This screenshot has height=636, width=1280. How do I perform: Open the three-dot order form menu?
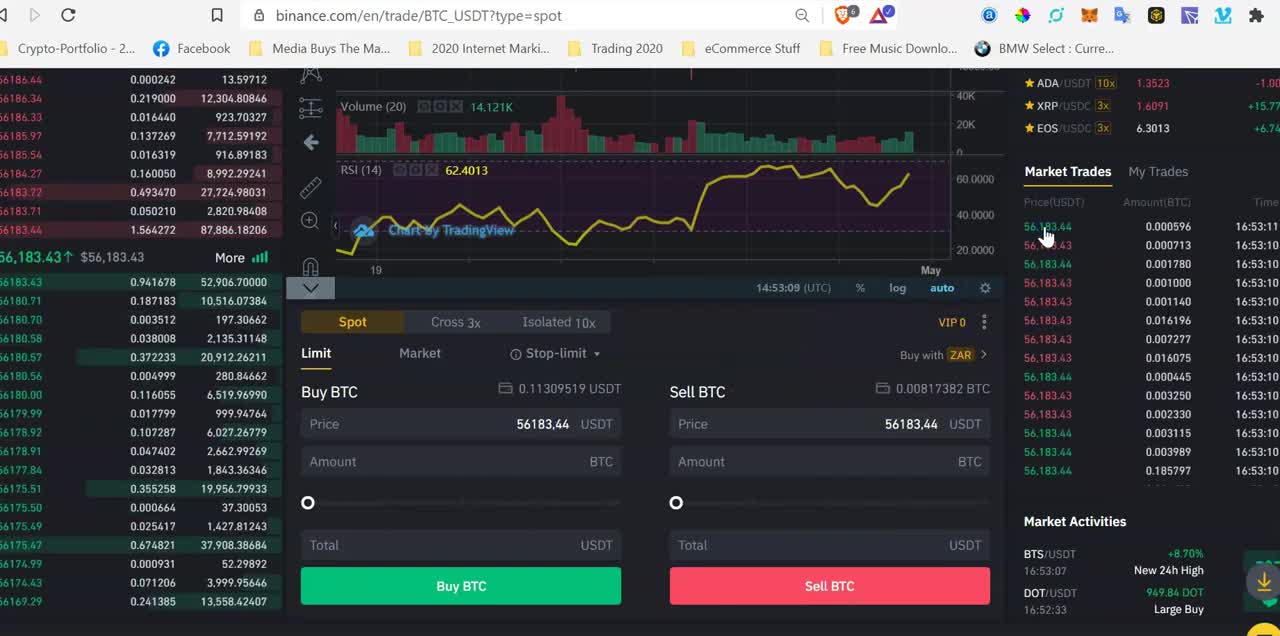[984, 322]
